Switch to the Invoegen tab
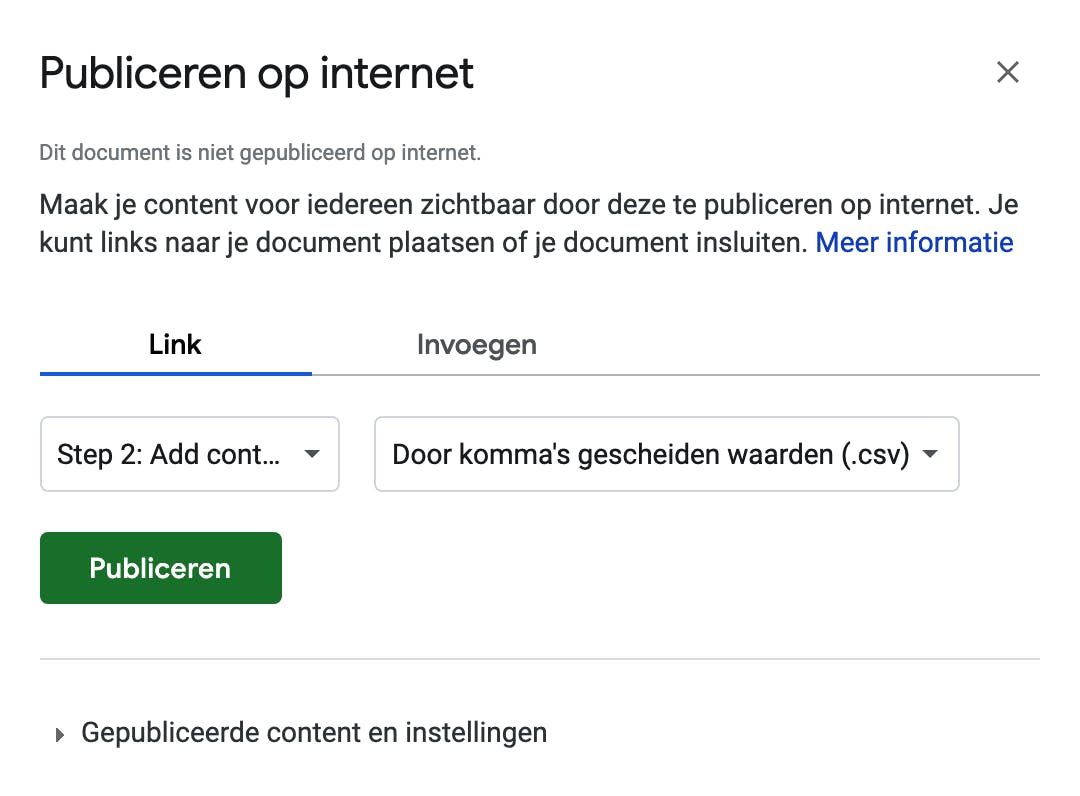1080x796 pixels. coord(476,345)
